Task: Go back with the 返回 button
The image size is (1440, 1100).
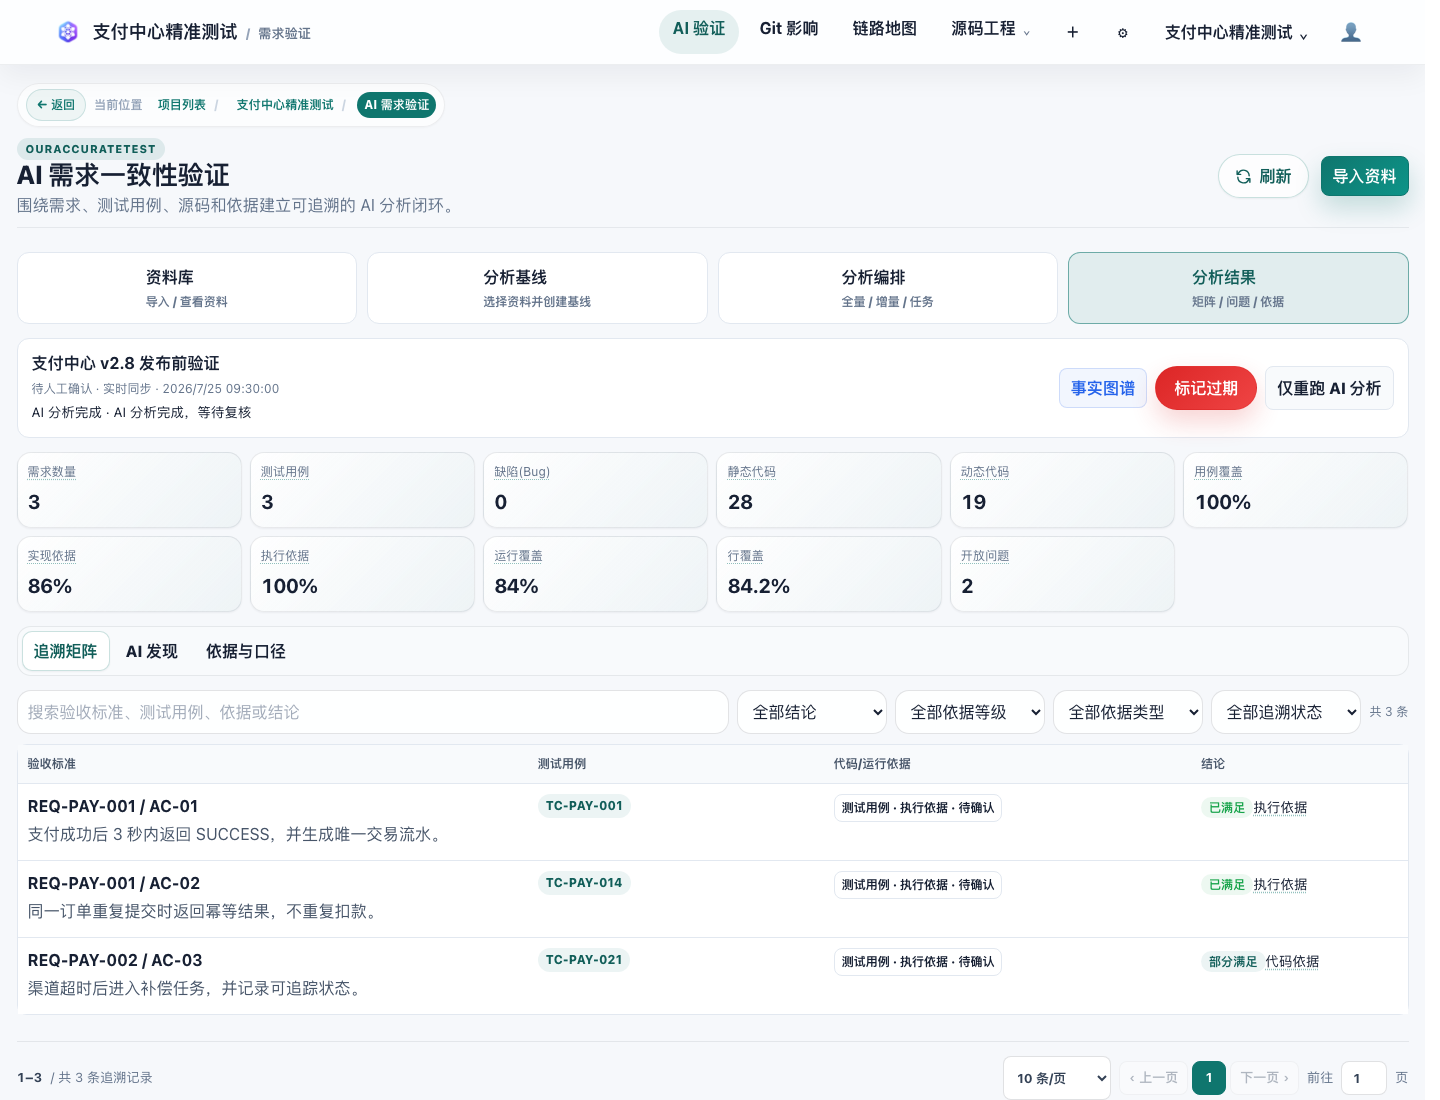Action: click(56, 105)
